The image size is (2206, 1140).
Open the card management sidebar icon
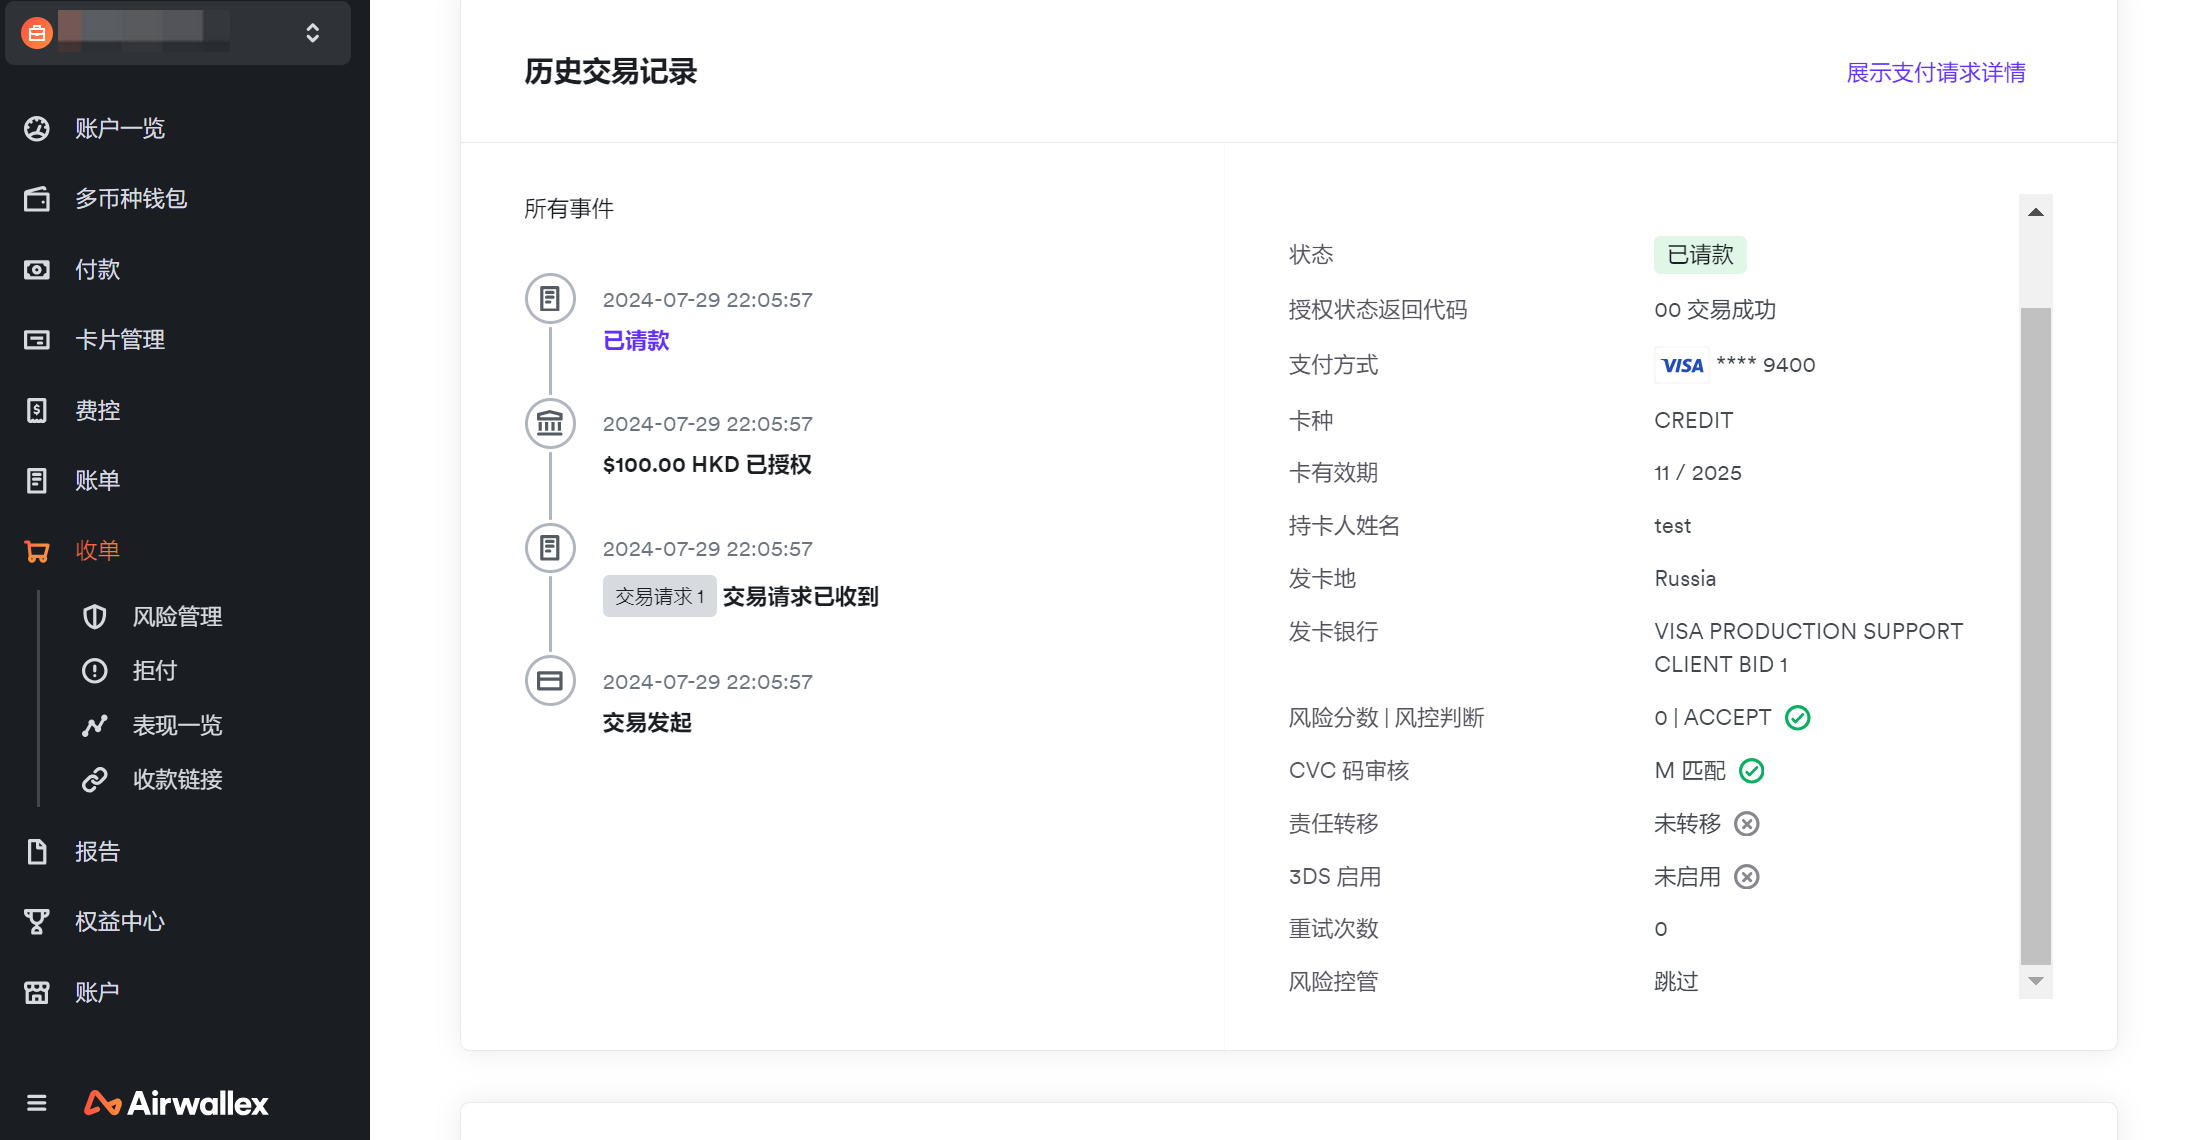(37, 340)
